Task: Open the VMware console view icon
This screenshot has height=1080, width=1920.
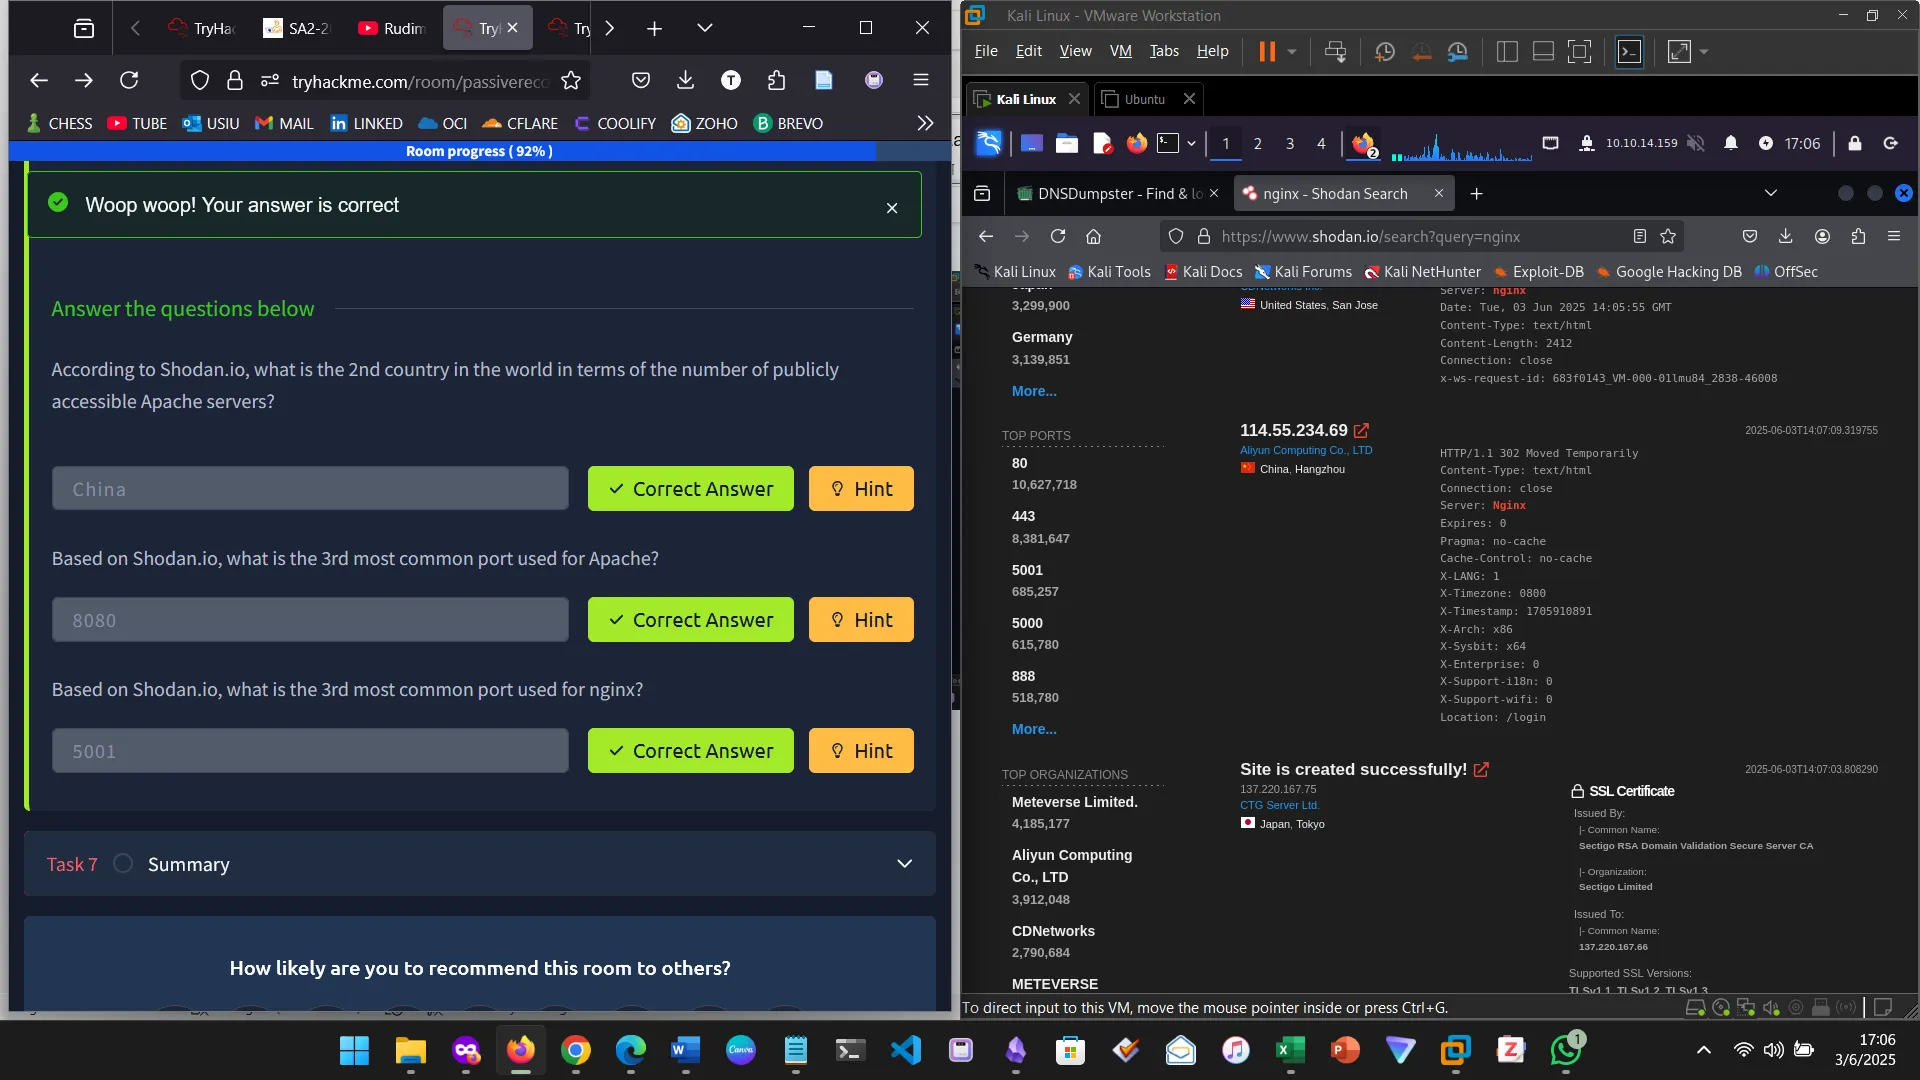Action: pyautogui.click(x=1629, y=52)
